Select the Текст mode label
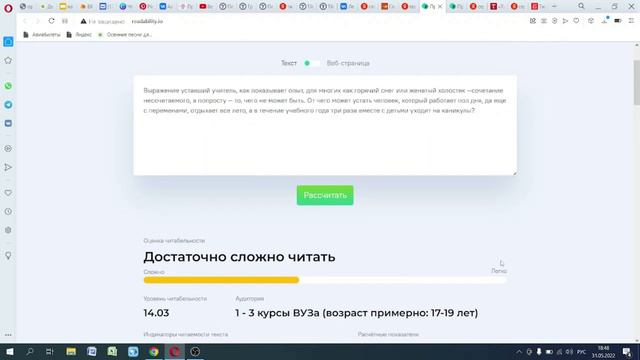Screen dimensions: 640x360 289,63
